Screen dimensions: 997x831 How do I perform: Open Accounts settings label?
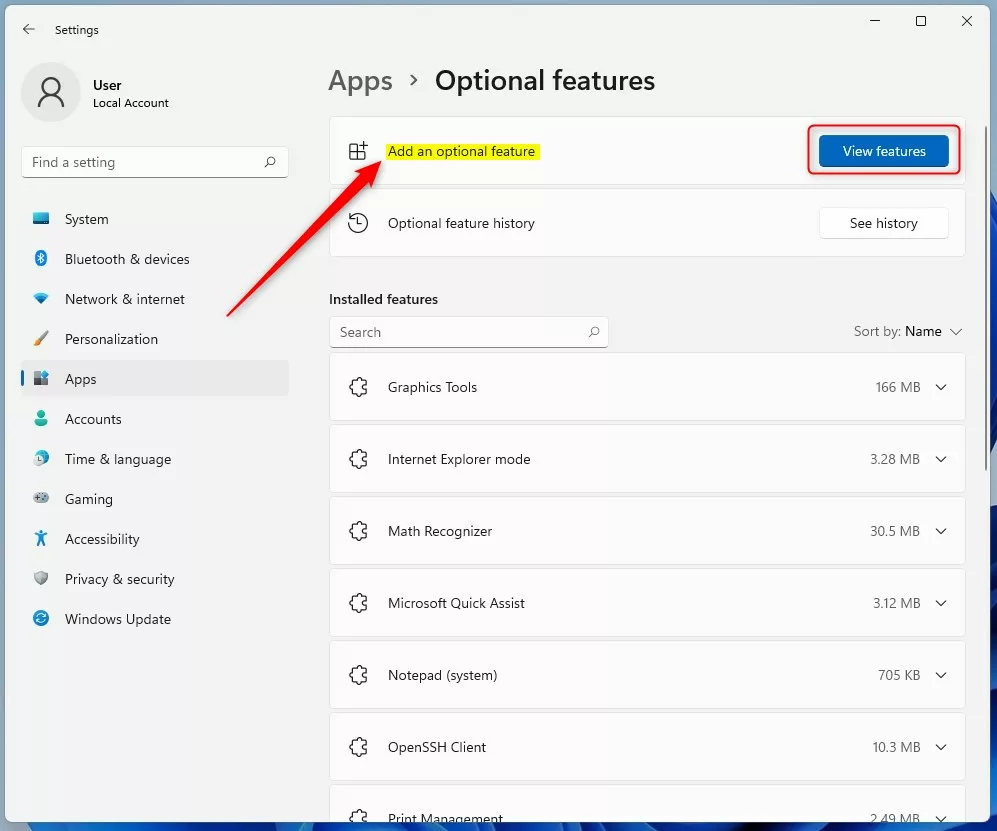click(93, 419)
